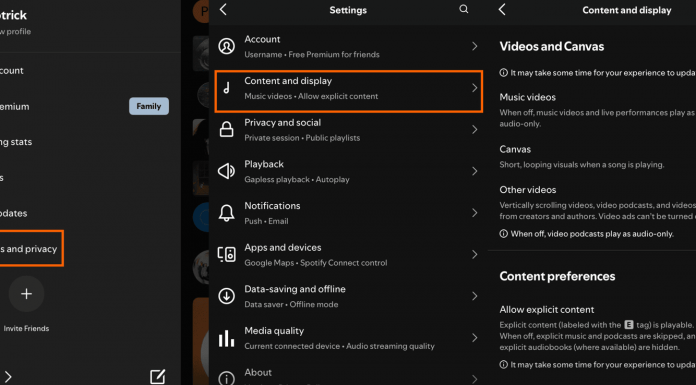This screenshot has height=385, width=696.
Task: Click the compose note icon at sidebar bottom
Action: click(157, 377)
